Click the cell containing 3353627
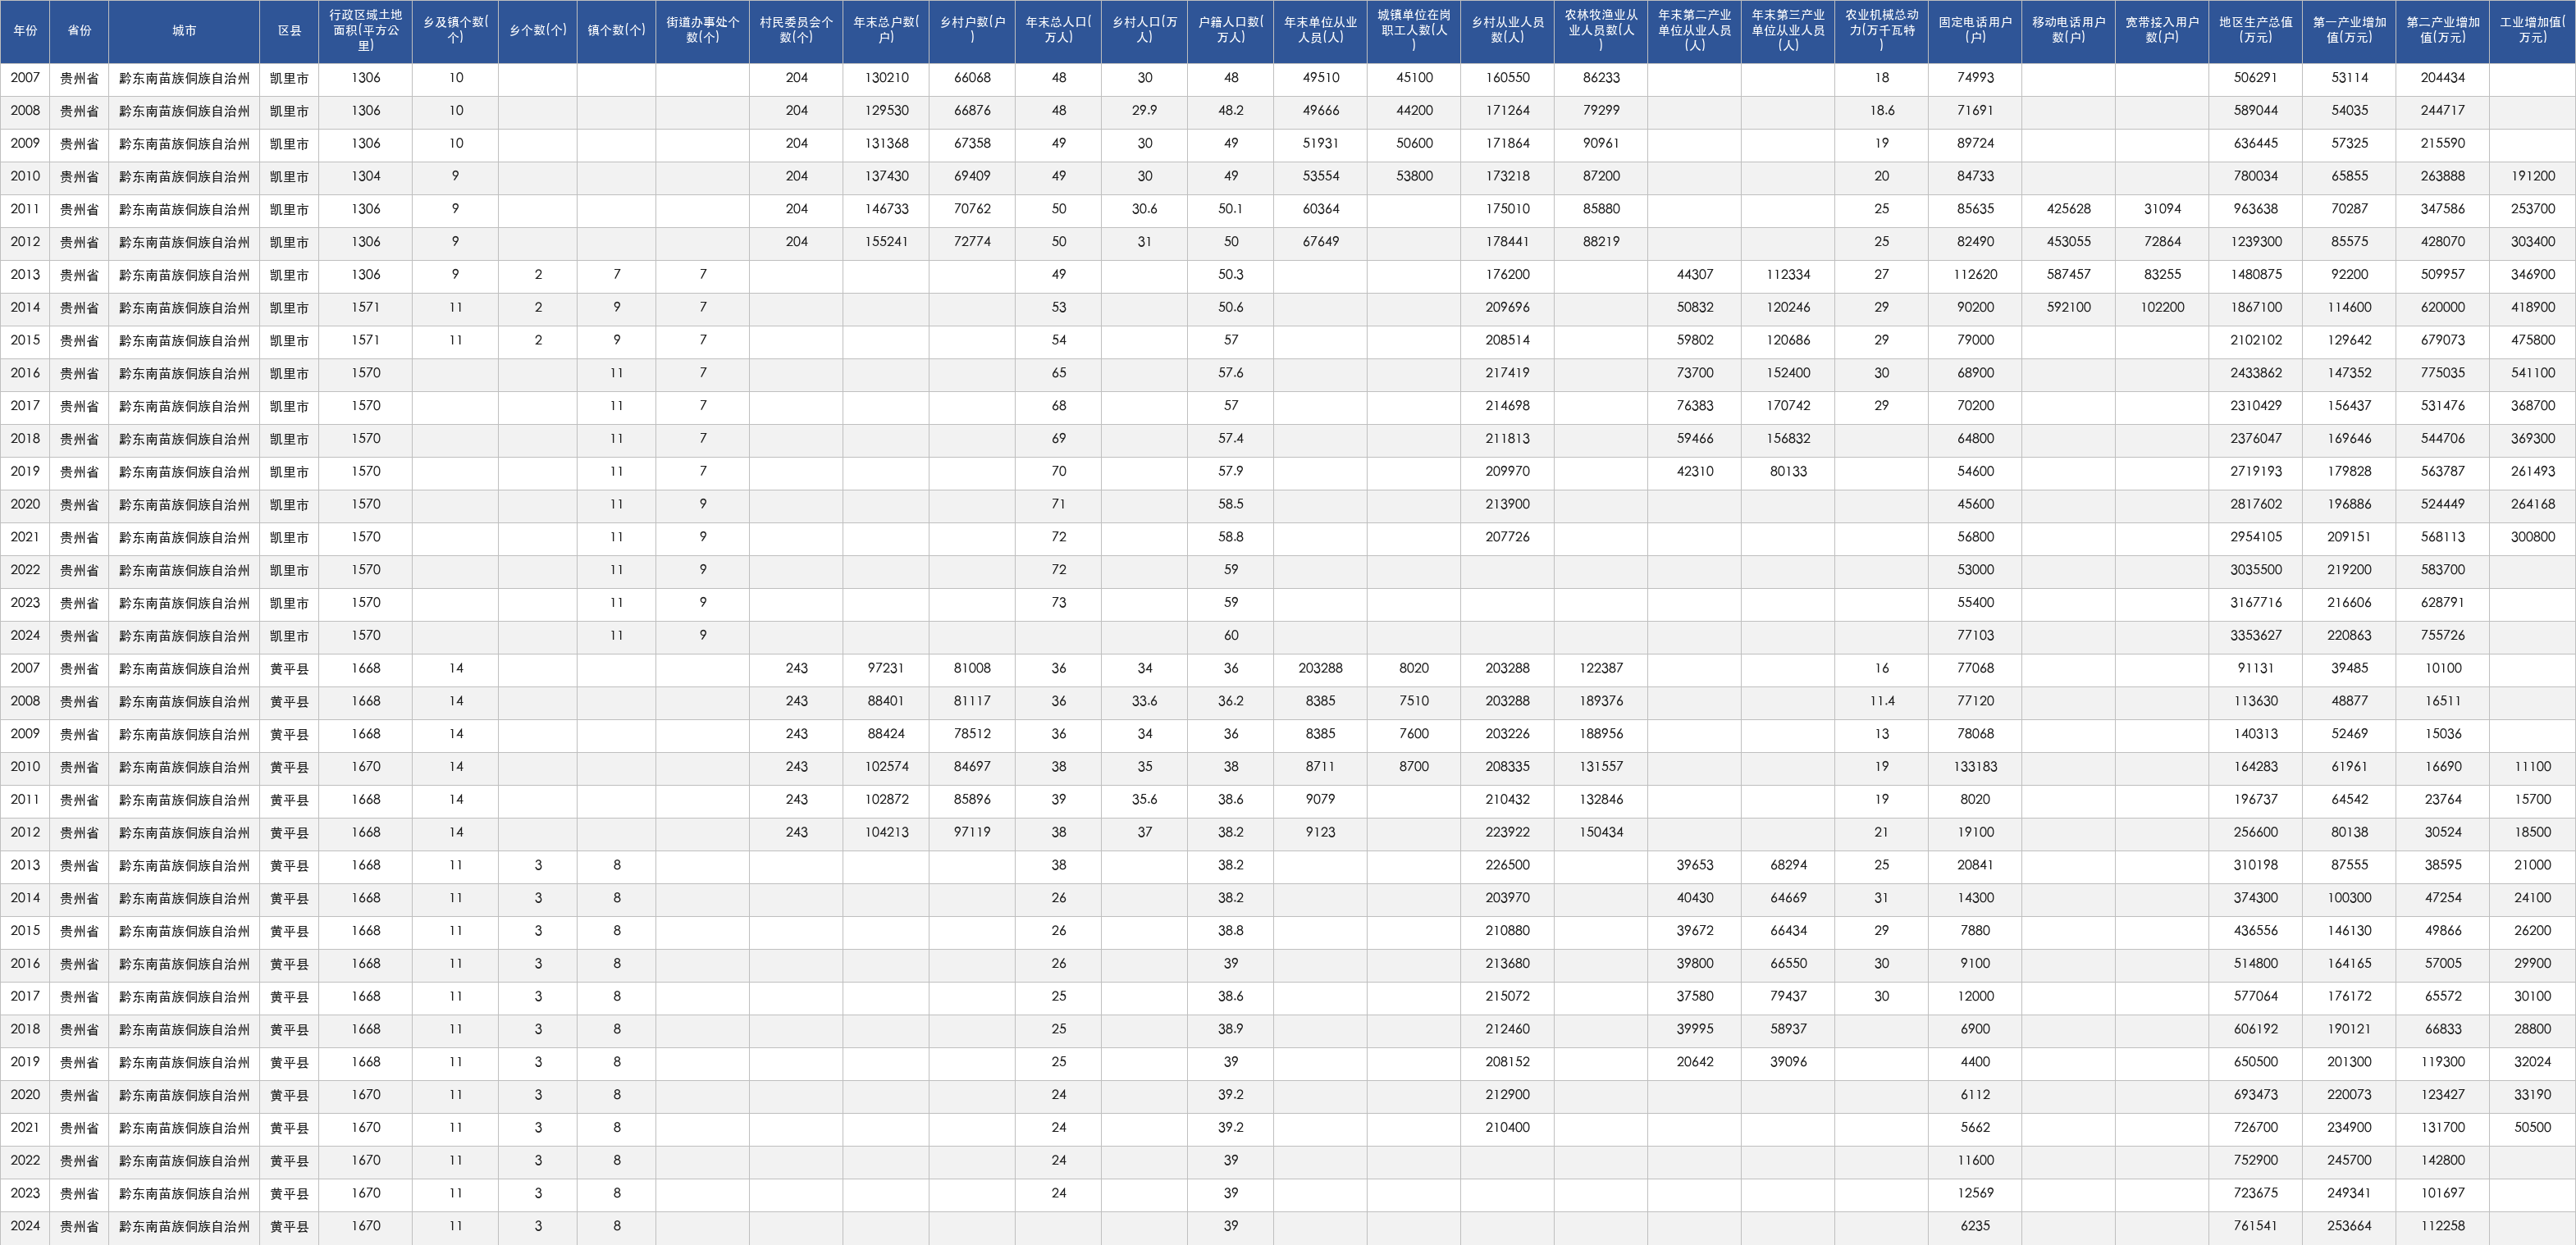2576x1245 pixels. (x=2256, y=635)
